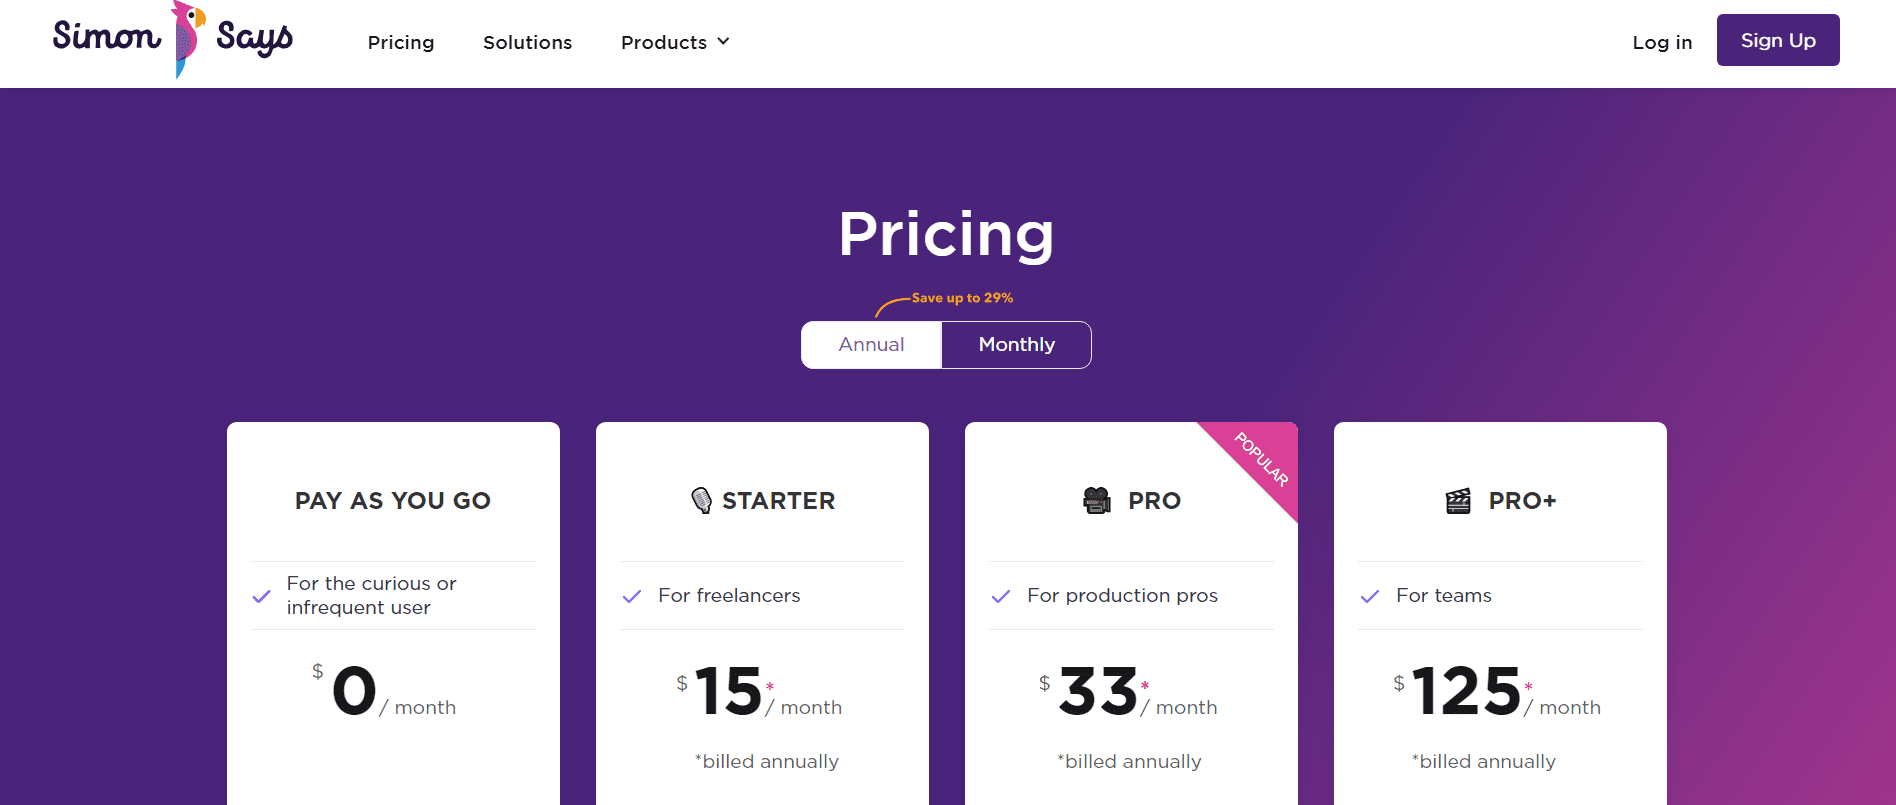Select the PAY AS YOU GO plan heading

coord(393,501)
